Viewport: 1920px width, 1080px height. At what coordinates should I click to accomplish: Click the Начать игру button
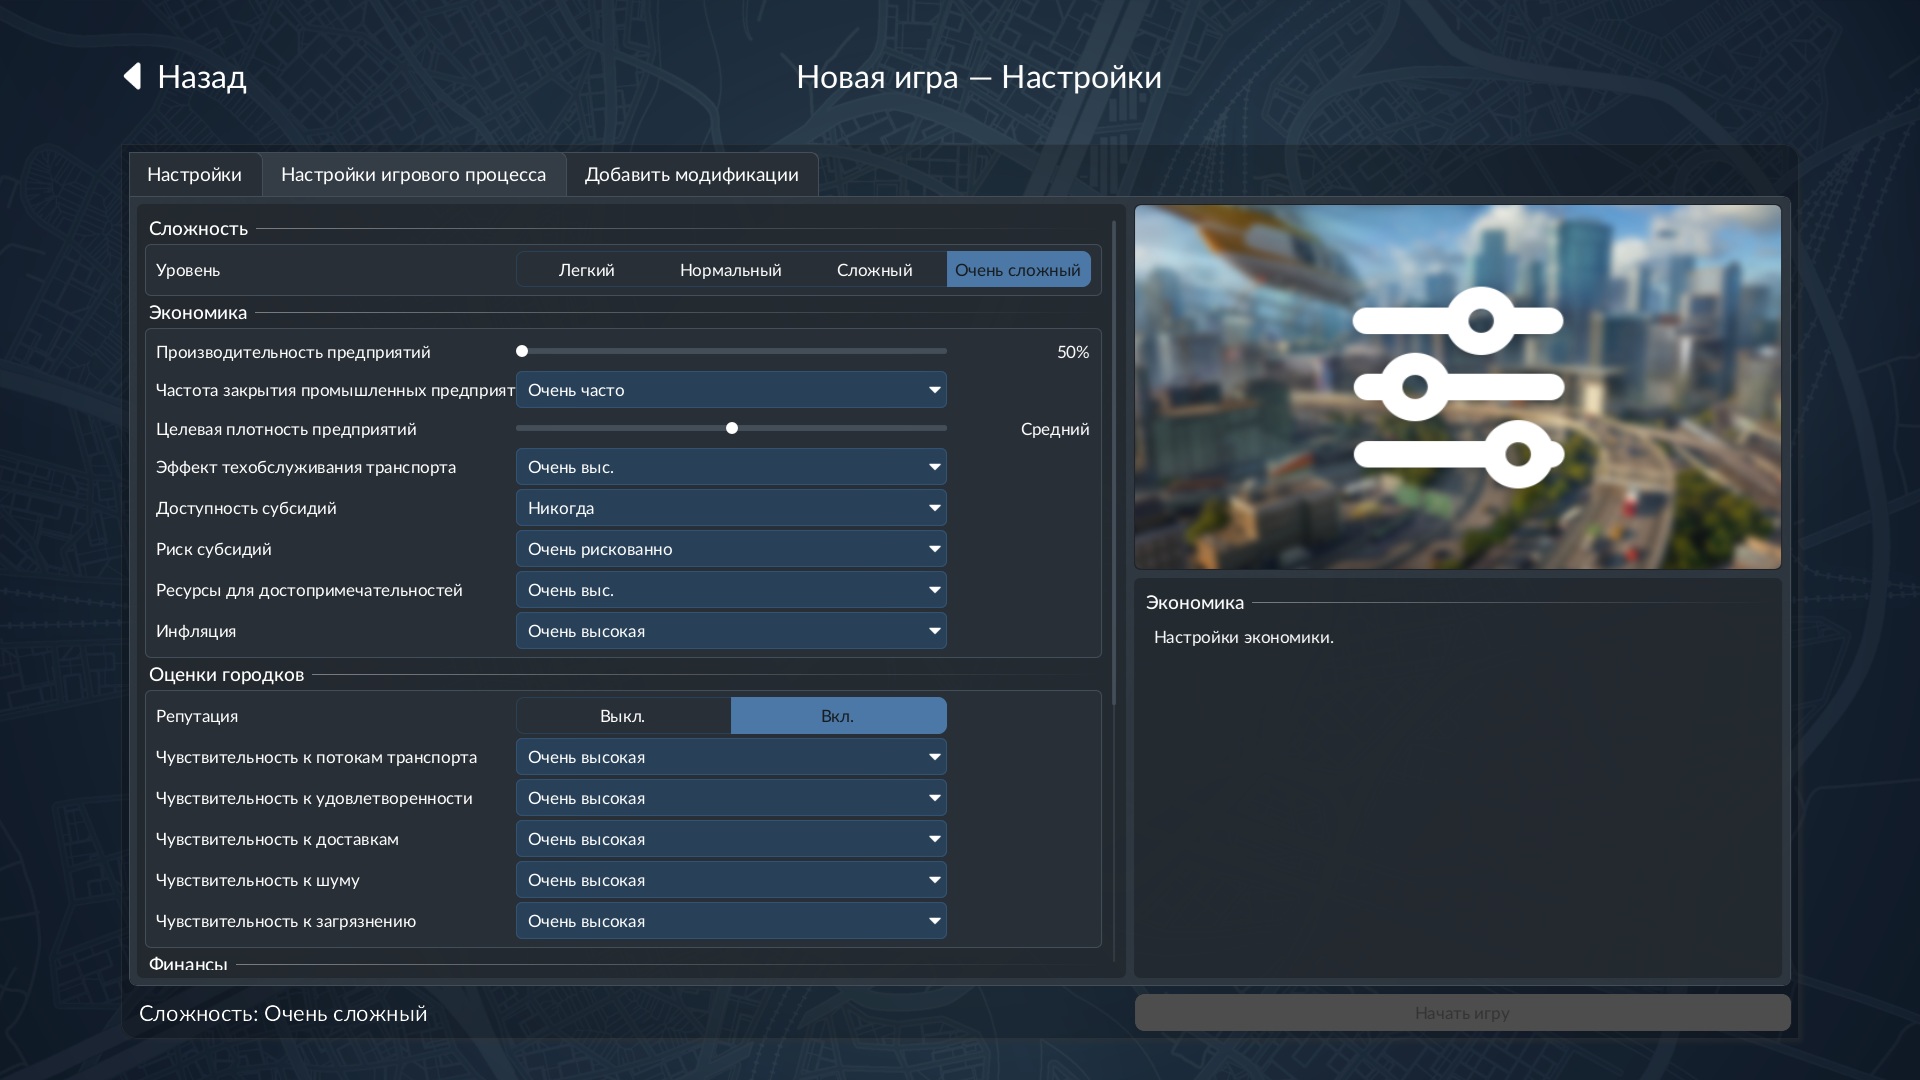pos(1462,1013)
